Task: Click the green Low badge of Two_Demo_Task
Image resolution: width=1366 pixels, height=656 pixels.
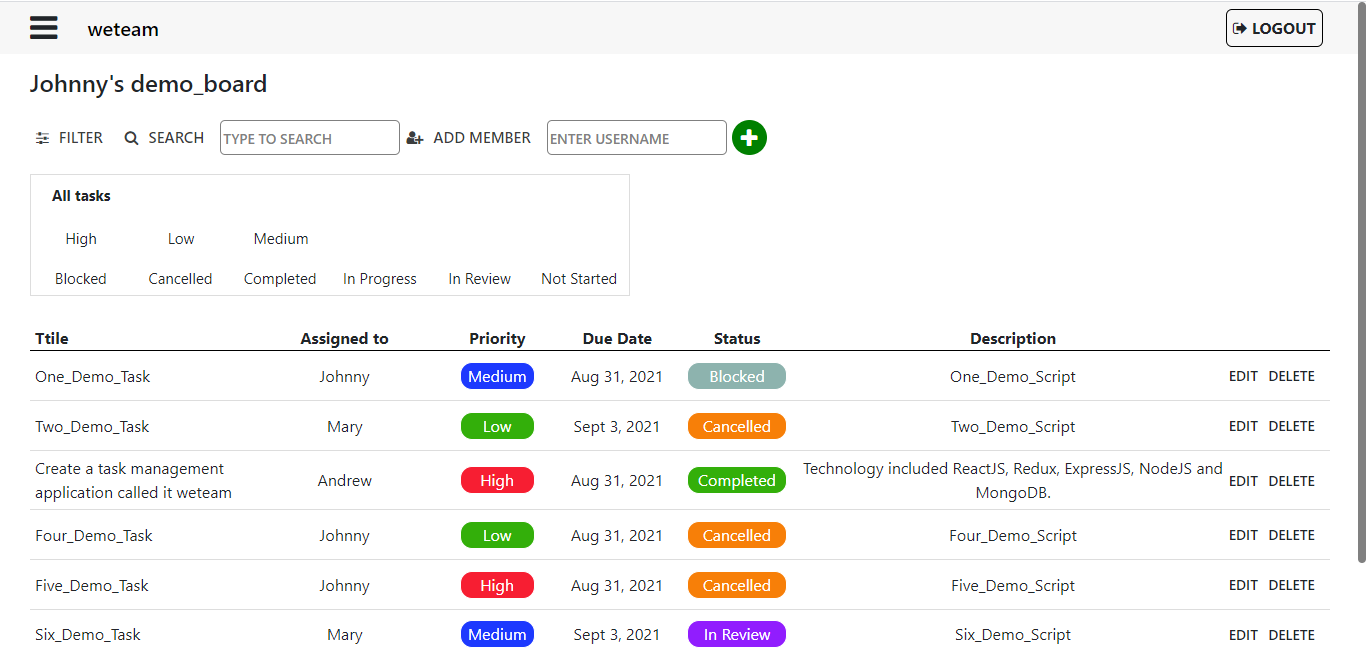Action: [x=497, y=426]
